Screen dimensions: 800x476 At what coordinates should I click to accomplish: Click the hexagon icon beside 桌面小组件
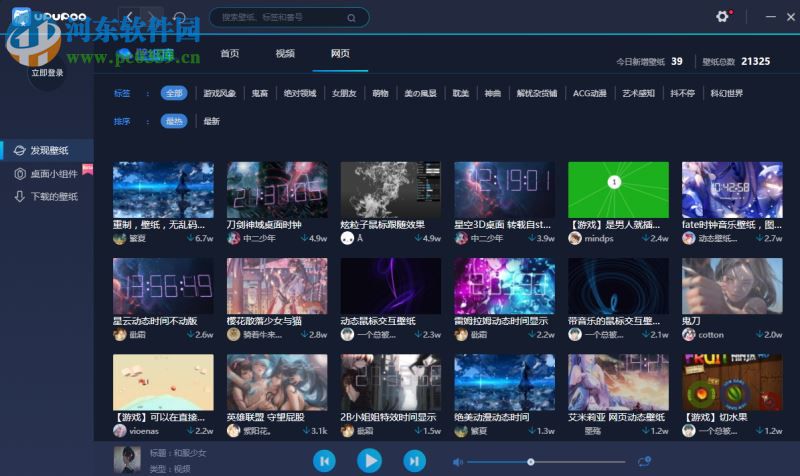[x=19, y=174]
